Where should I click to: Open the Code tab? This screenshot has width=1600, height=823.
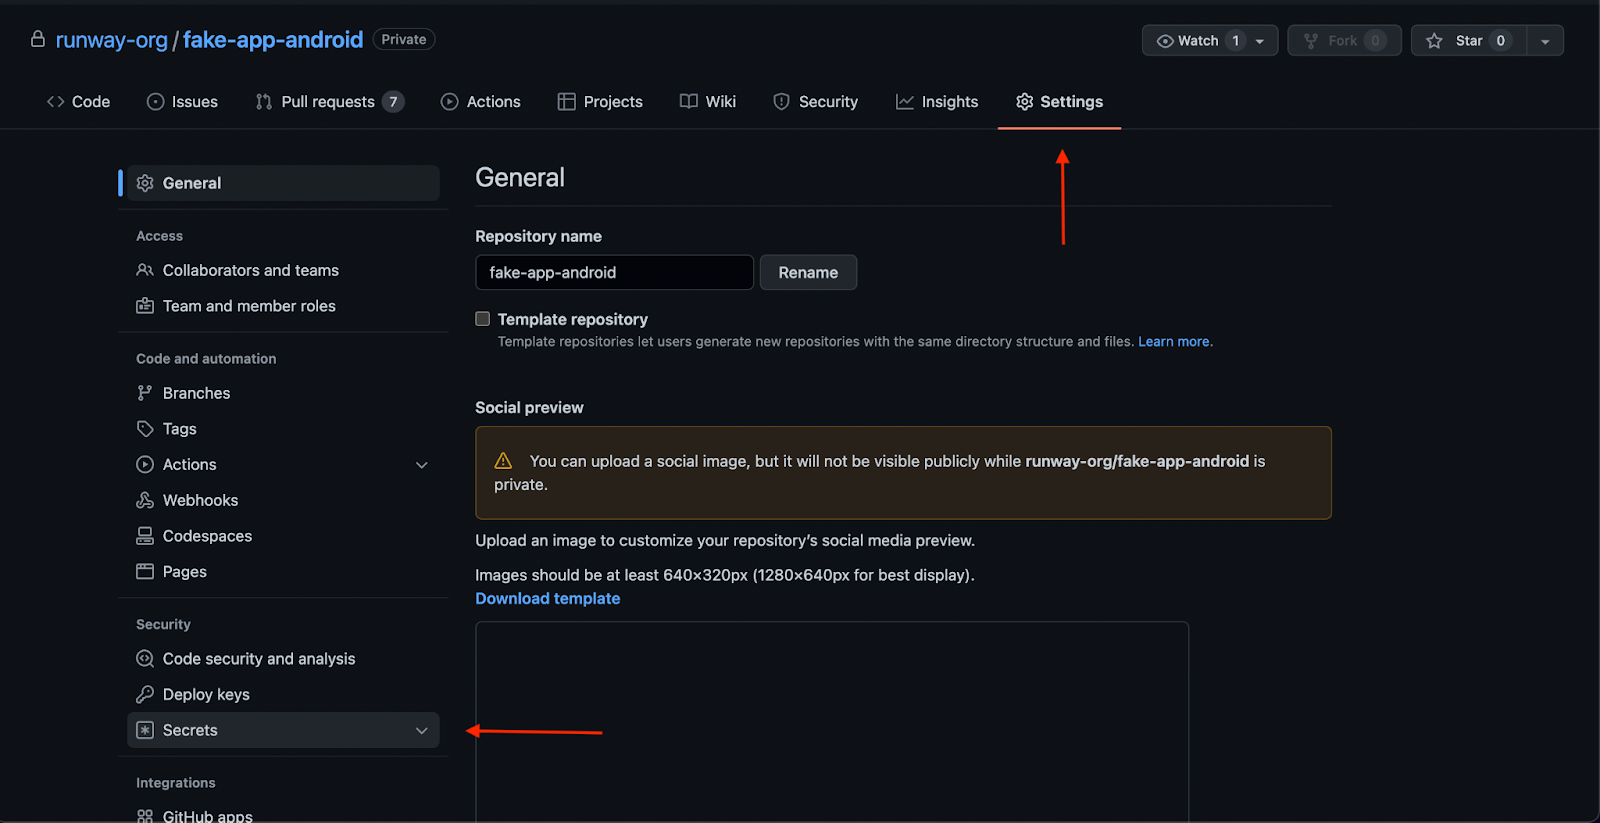click(78, 101)
